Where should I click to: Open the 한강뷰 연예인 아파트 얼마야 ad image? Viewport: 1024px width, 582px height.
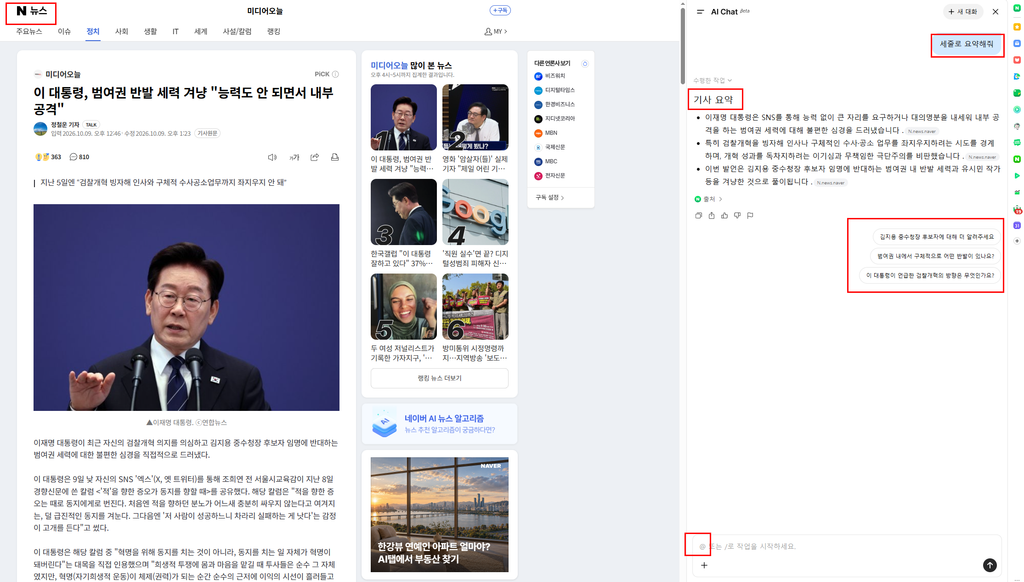440,514
